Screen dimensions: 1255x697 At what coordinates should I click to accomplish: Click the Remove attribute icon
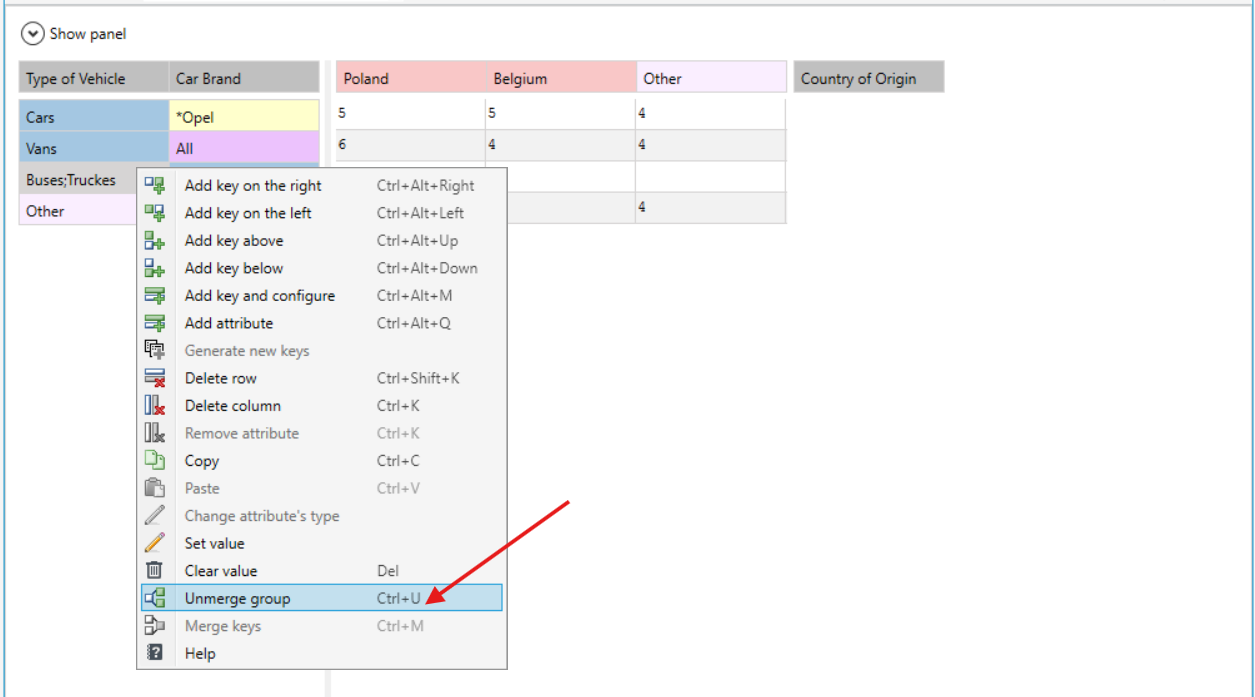point(154,433)
